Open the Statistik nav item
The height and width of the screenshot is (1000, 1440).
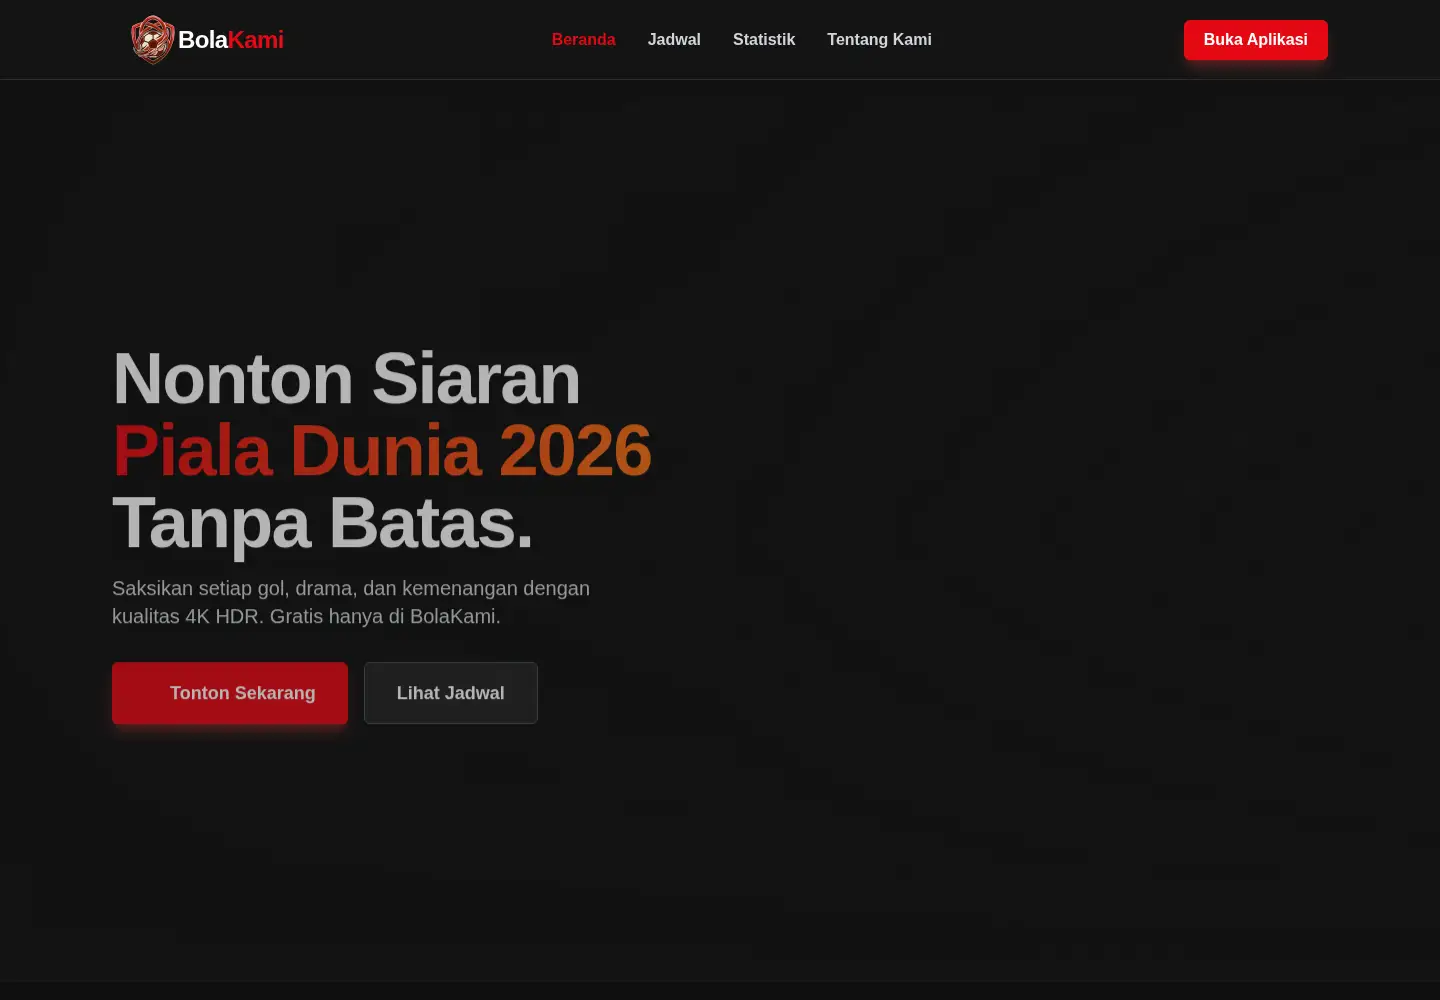click(764, 40)
